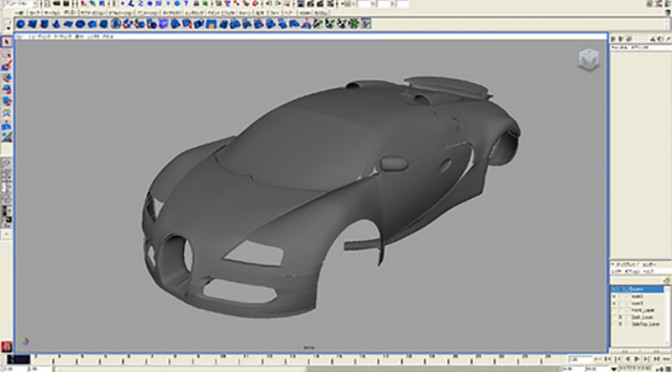Pick the Rotate tool in toolbox
672x372 pixels.
pyautogui.click(x=6, y=90)
